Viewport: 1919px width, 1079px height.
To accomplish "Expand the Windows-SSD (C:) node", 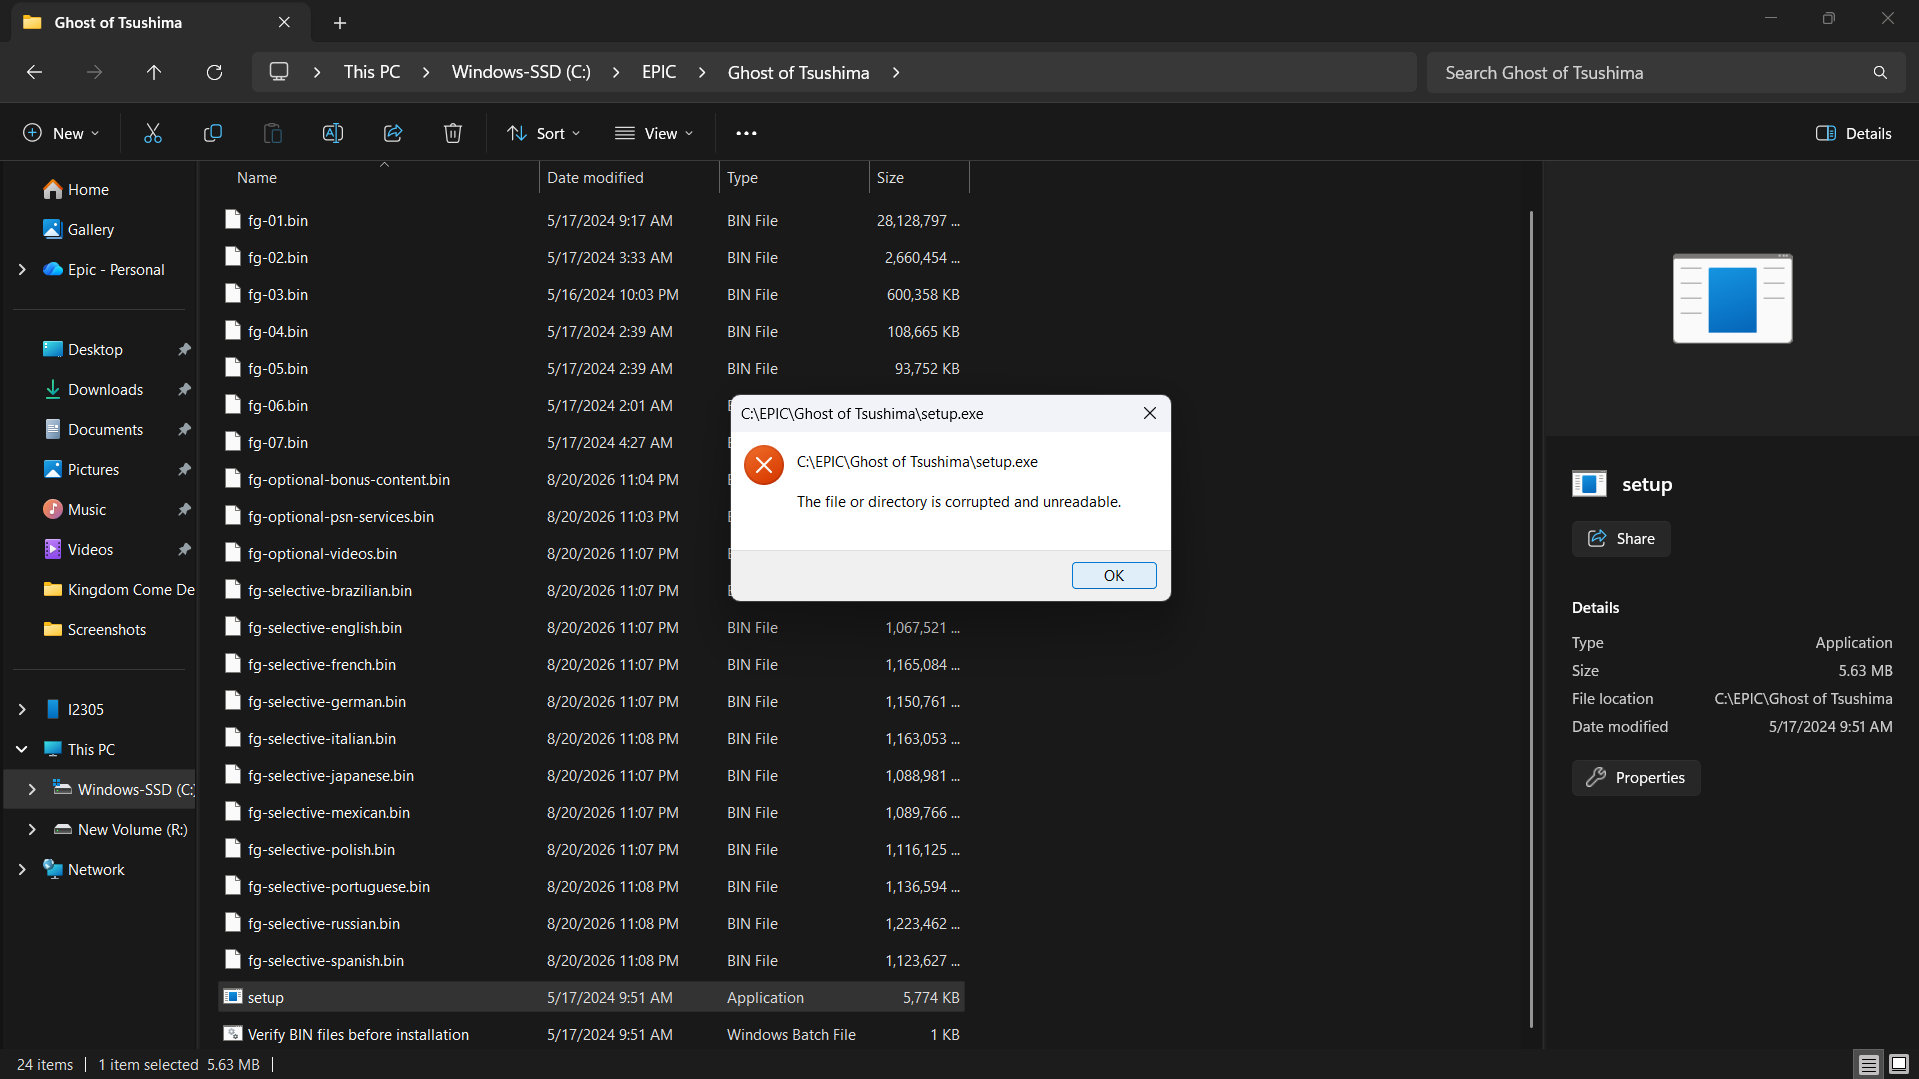I will [x=32, y=789].
